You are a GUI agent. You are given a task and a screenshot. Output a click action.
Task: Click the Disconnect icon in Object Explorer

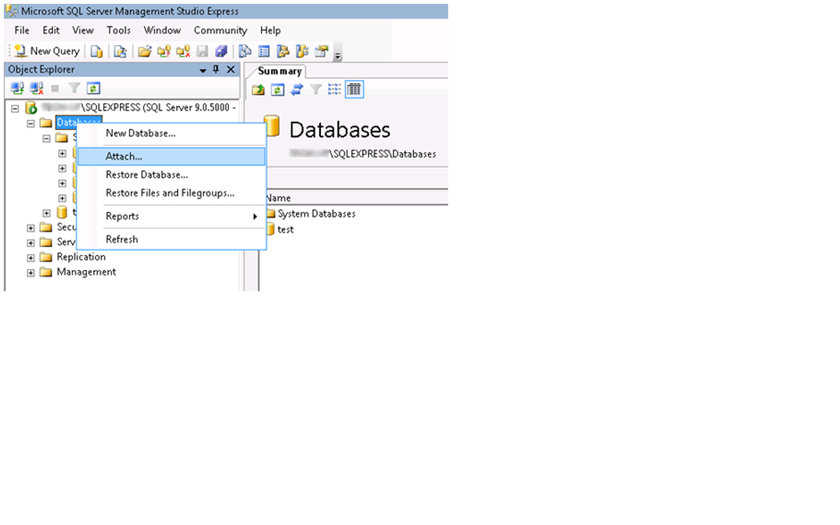click(x=36, y=88)
